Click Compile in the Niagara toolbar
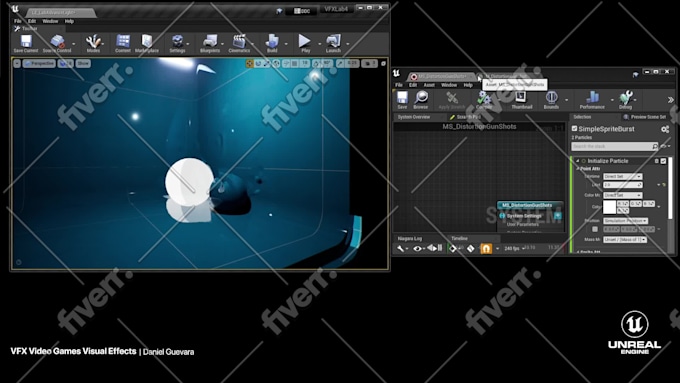680x383 pixels. click(484, 100)
